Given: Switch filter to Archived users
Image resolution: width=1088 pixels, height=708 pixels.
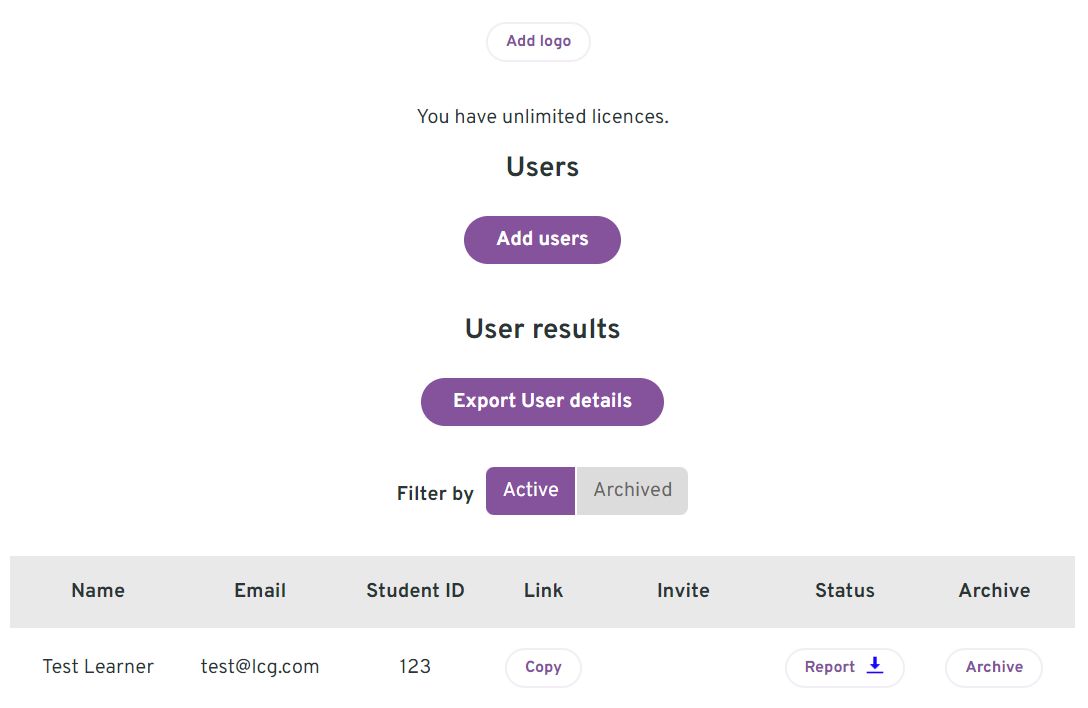Looking at the screenshot, I should click(x=632, y=491).
